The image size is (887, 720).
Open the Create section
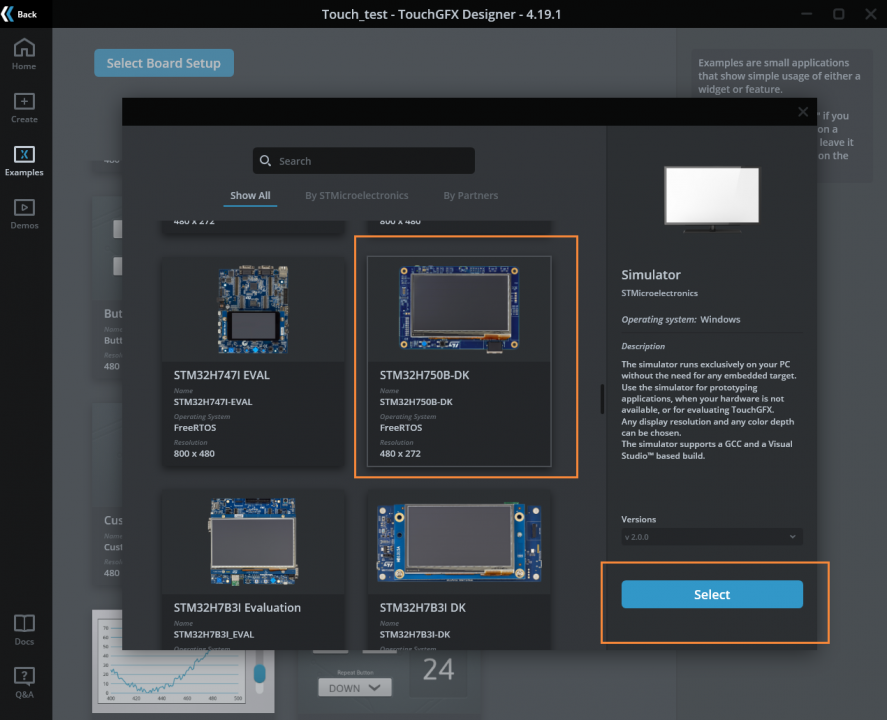point(24,107)
